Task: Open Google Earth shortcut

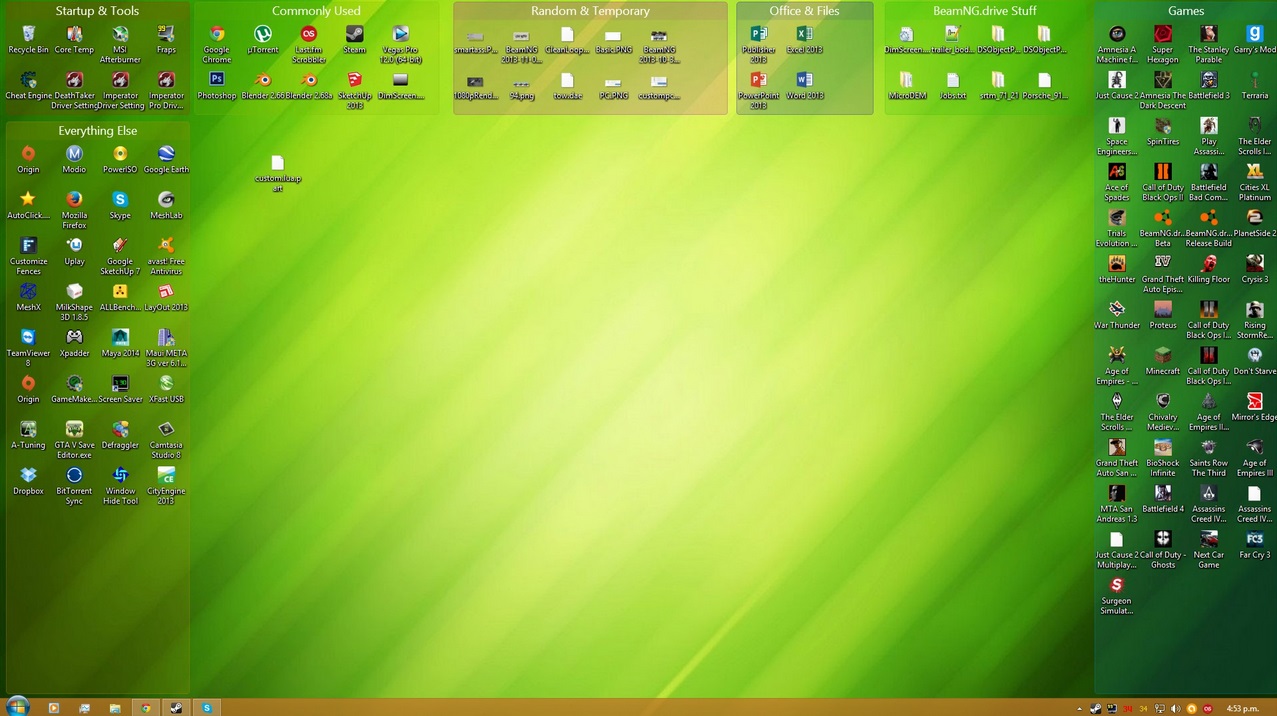Action: (166, 160)
